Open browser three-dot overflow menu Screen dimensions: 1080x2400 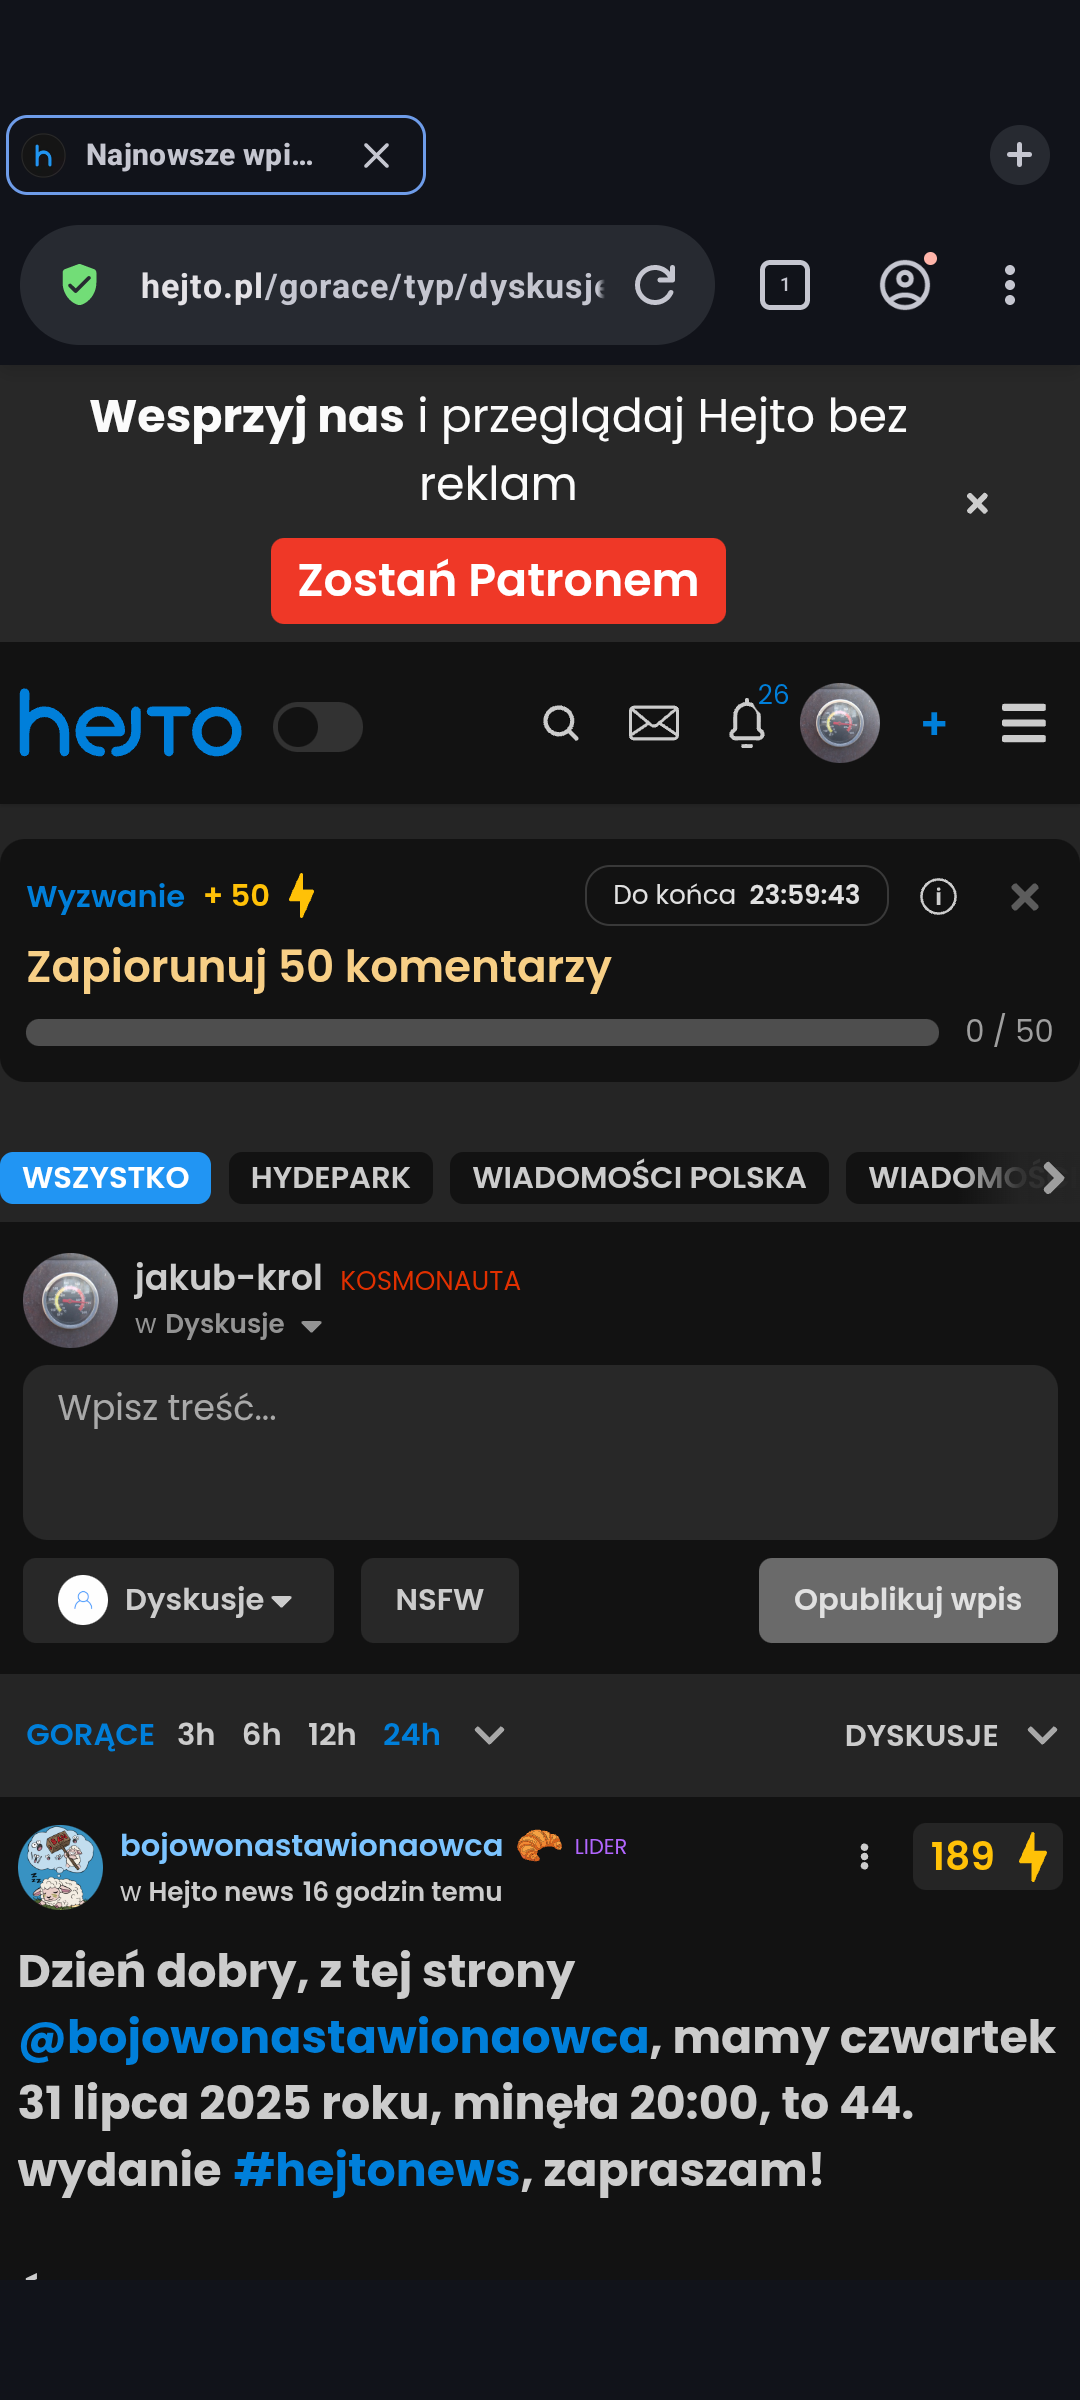point(1010,285)
